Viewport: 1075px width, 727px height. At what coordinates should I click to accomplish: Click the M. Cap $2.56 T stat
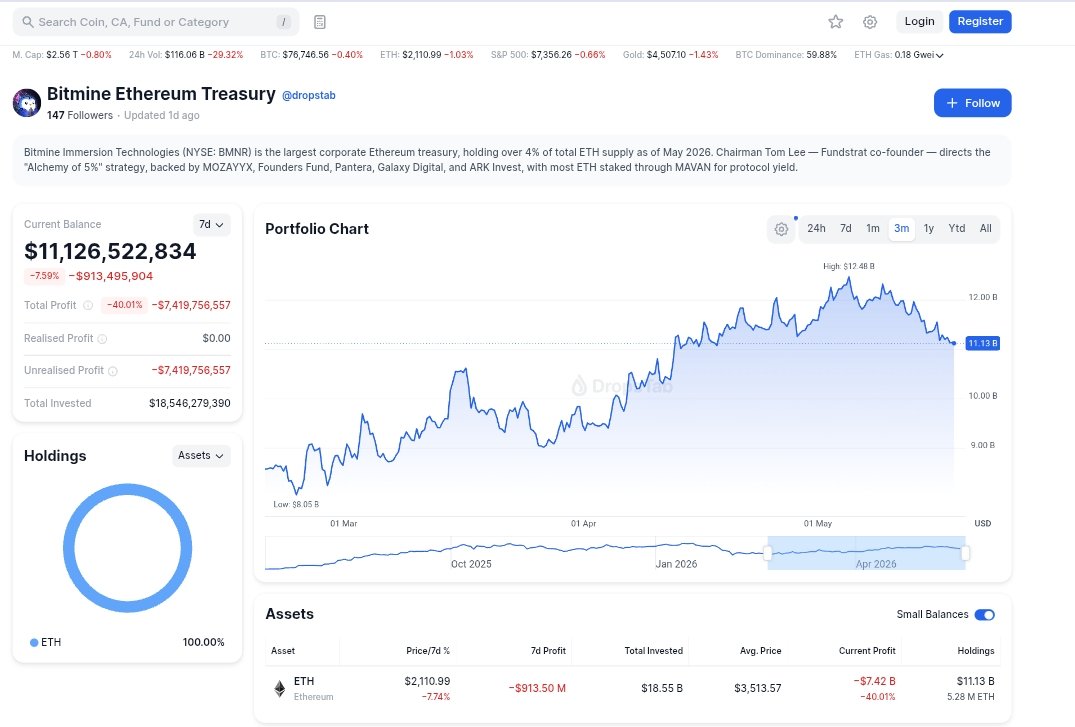(x=62, y=55)
